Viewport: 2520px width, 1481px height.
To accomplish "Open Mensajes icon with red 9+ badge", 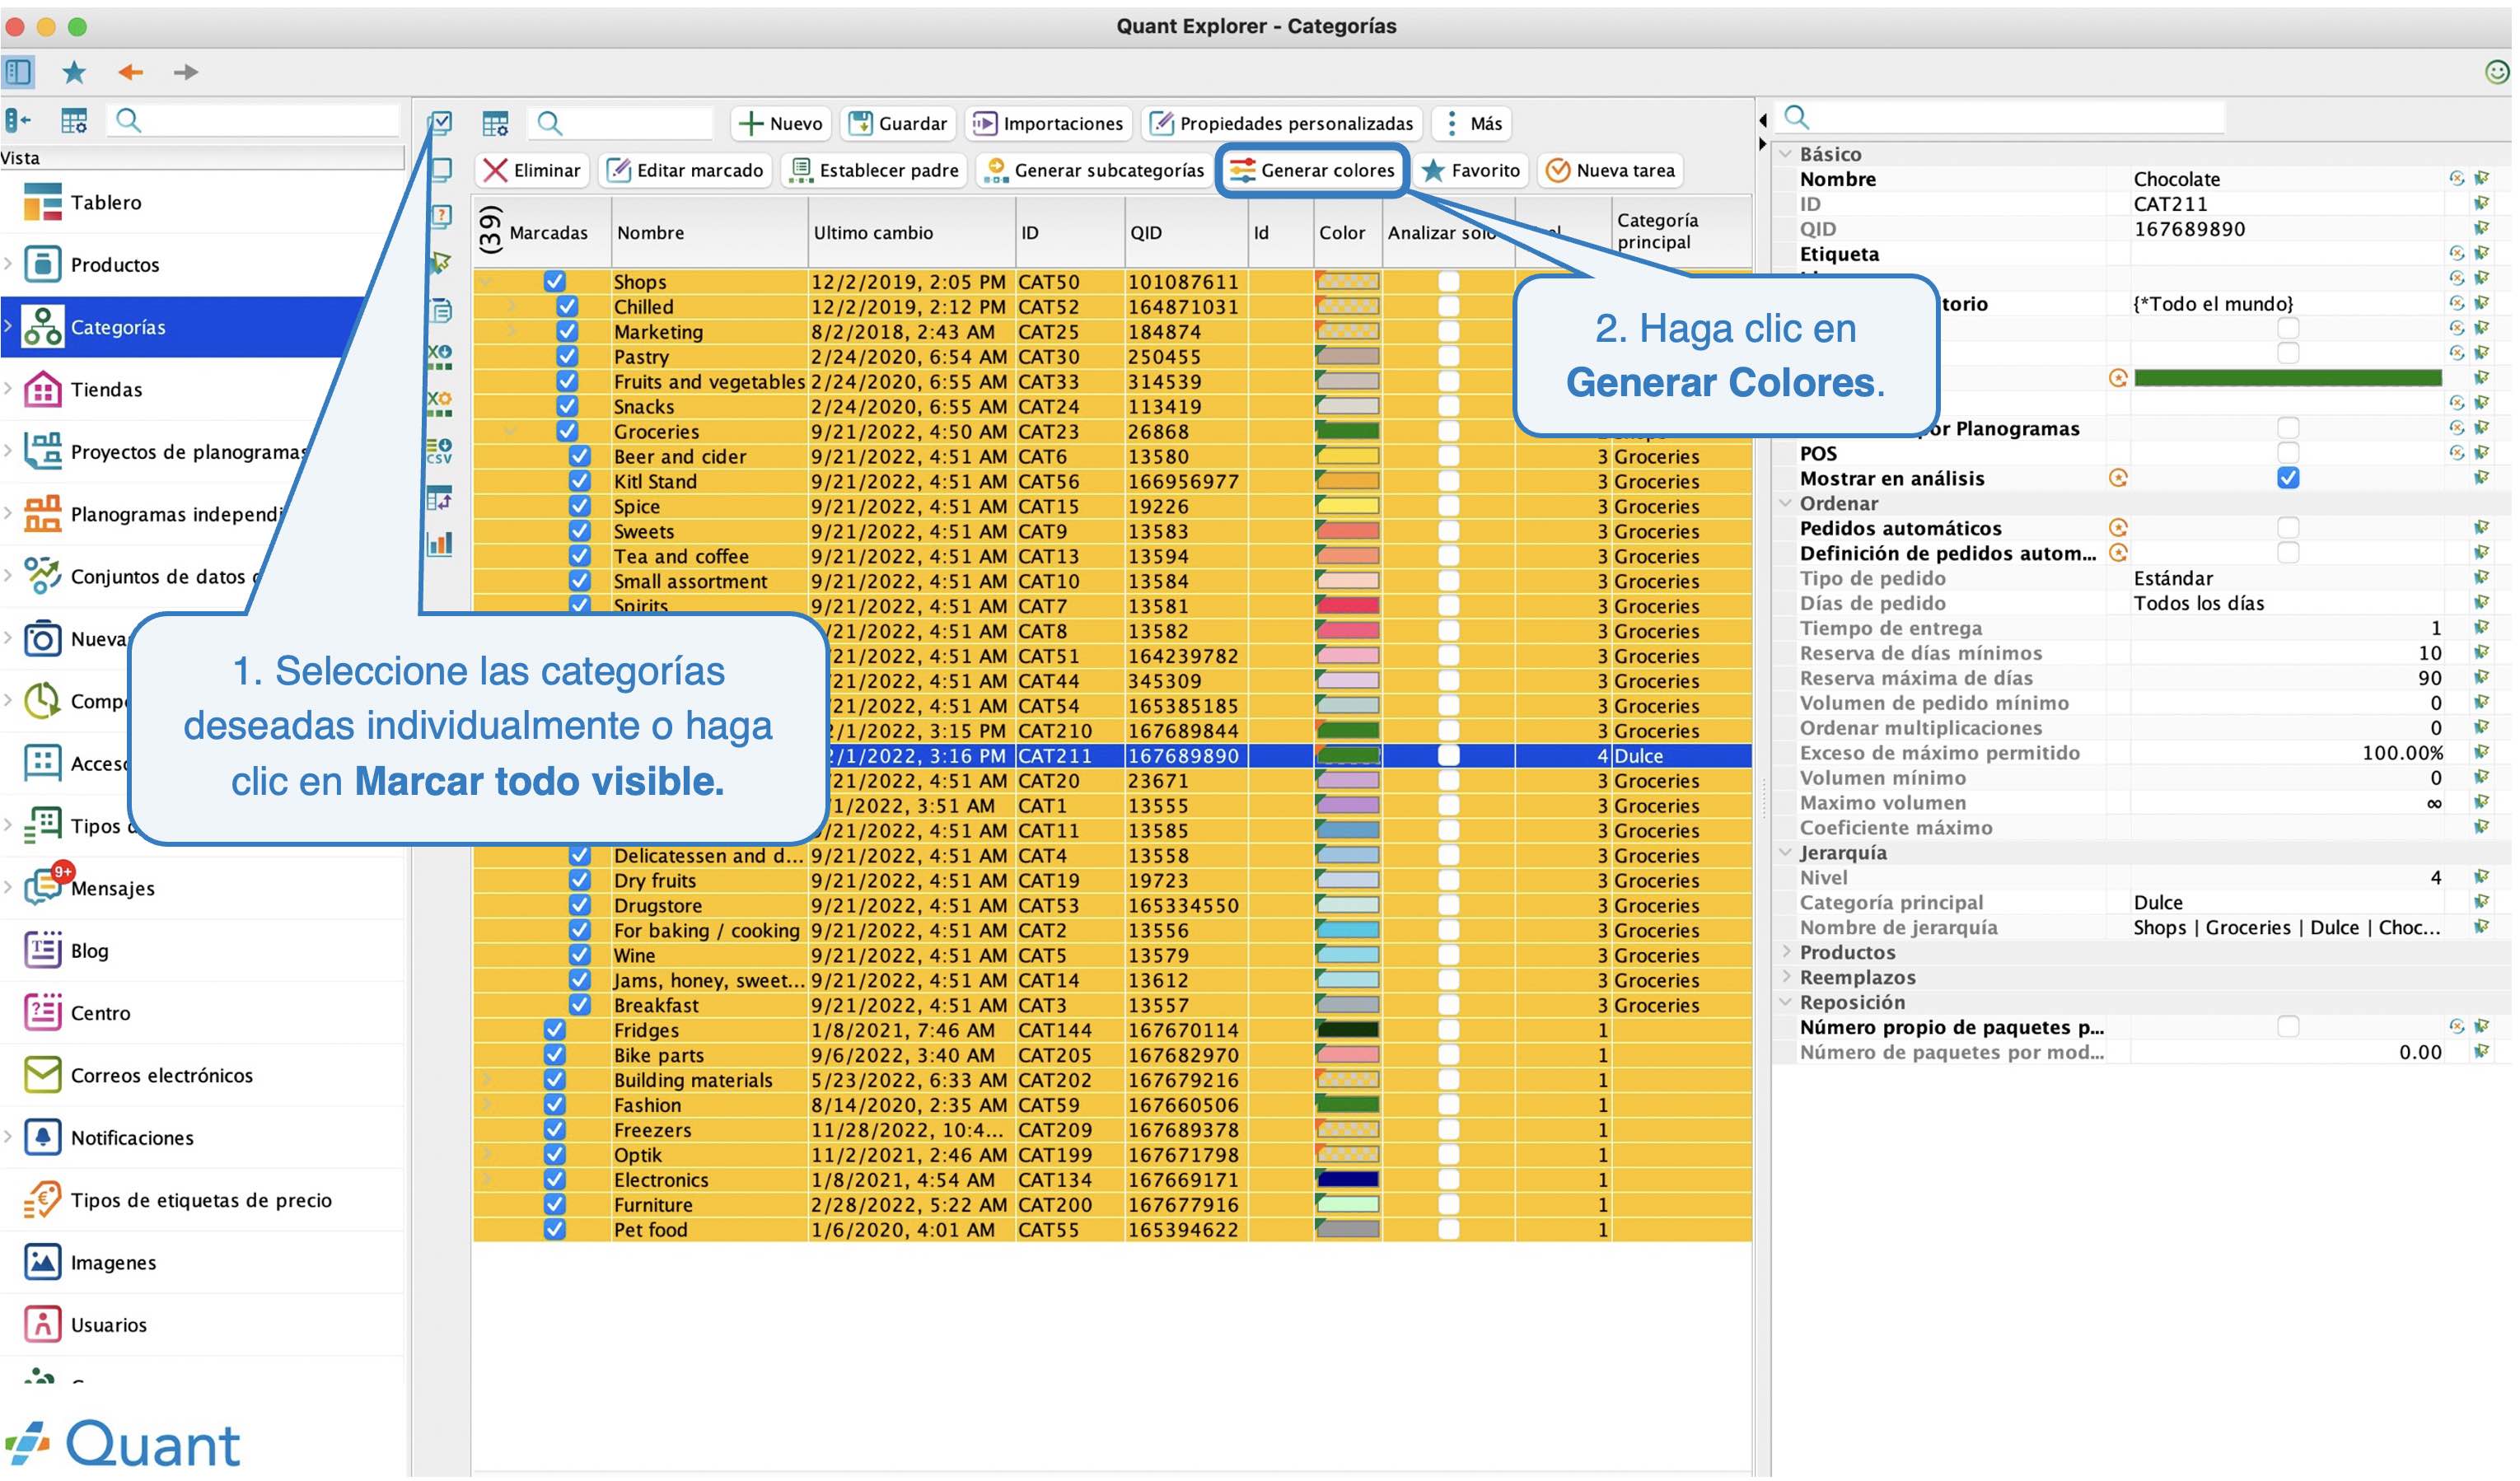I will 42,887.
